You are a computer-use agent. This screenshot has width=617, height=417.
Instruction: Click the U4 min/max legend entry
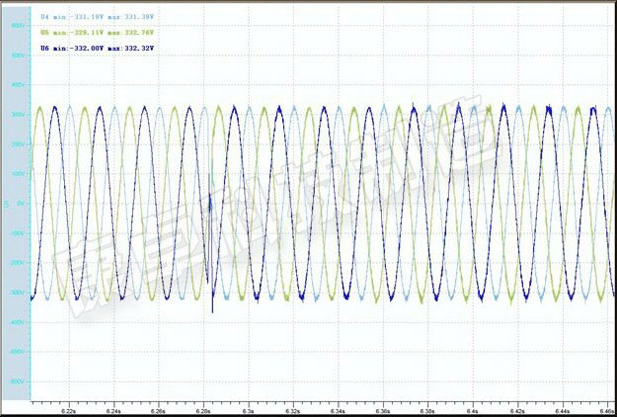point(98,18)
